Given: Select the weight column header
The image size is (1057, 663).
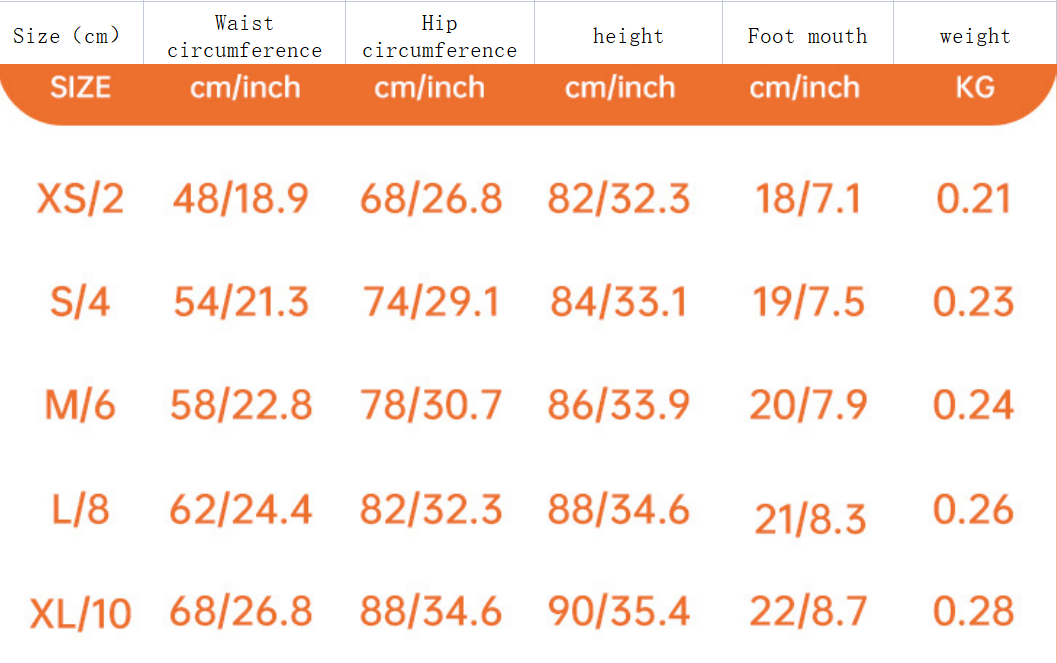Looking at the screenshot, I should coord(974,36).
